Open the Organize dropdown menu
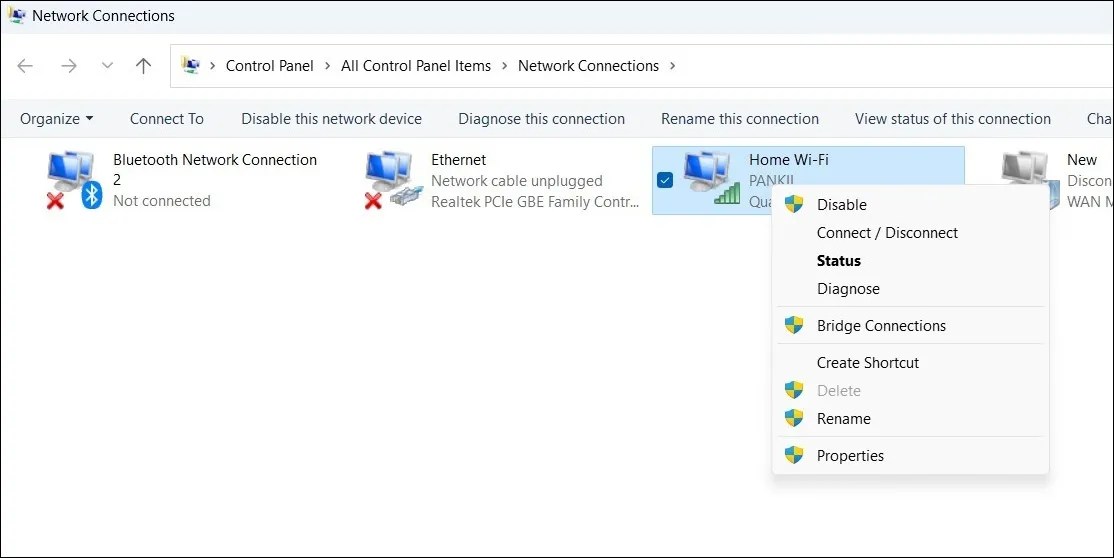 pos(56,118)
